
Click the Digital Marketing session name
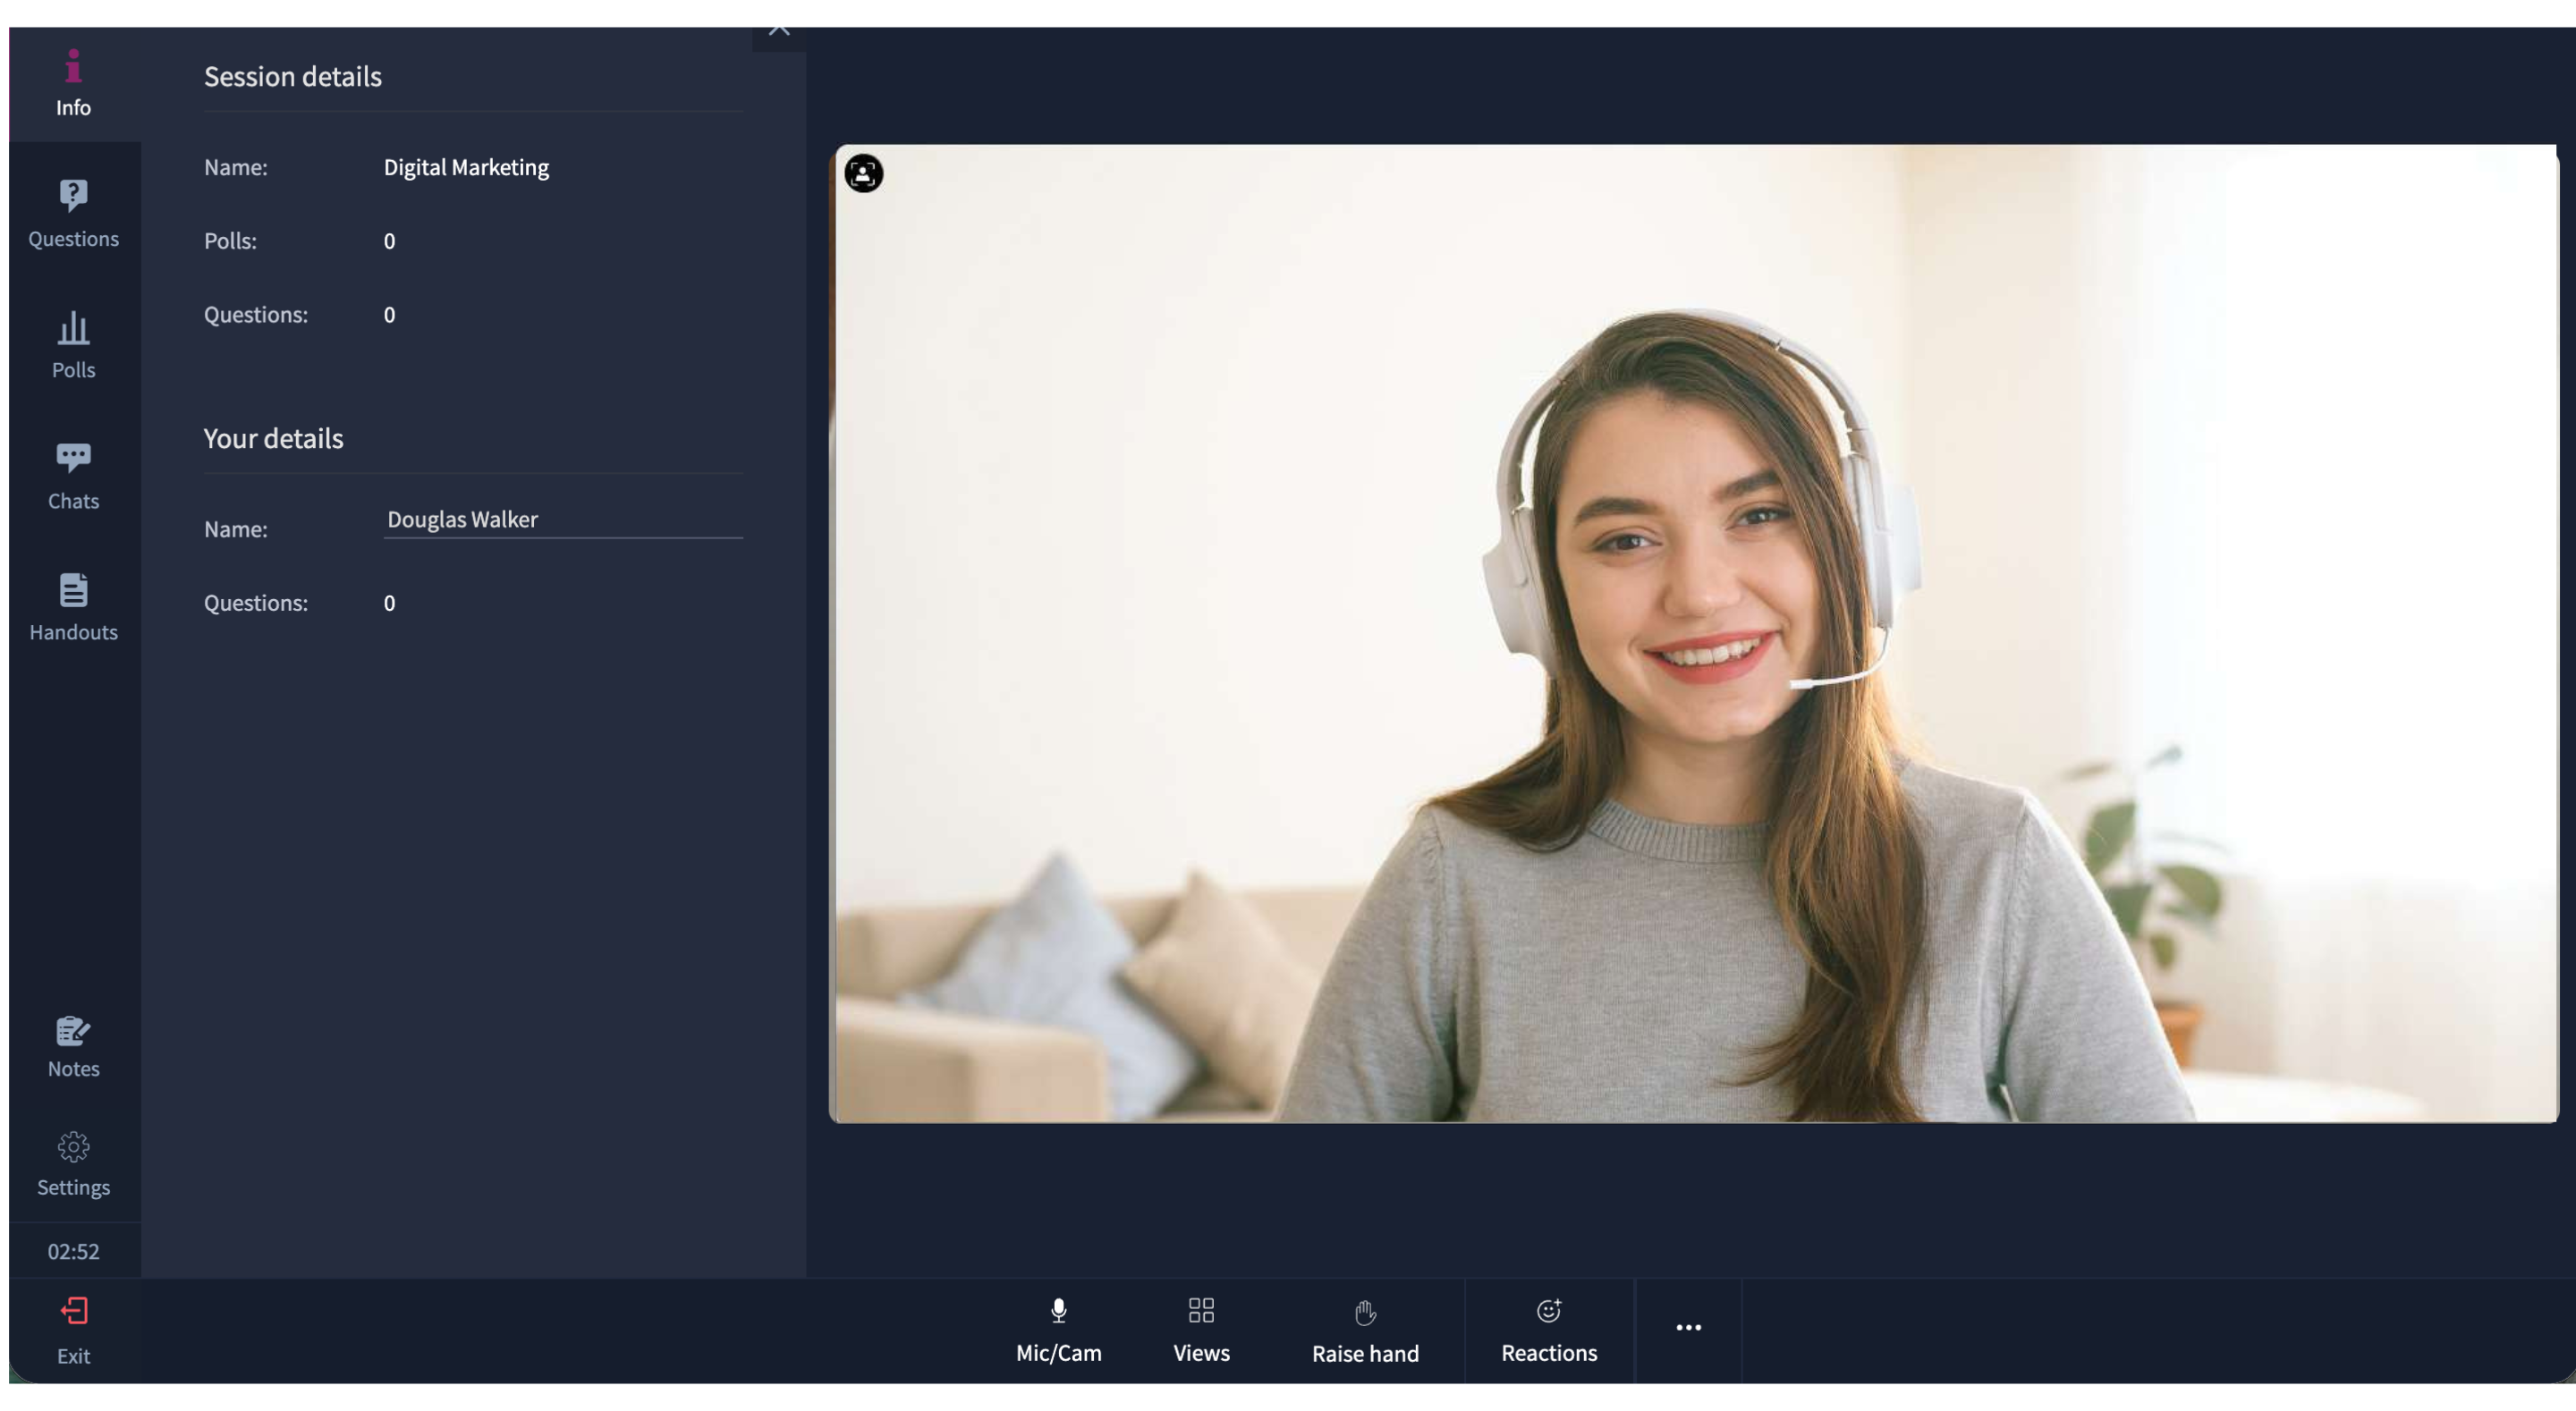coord(466,167)
